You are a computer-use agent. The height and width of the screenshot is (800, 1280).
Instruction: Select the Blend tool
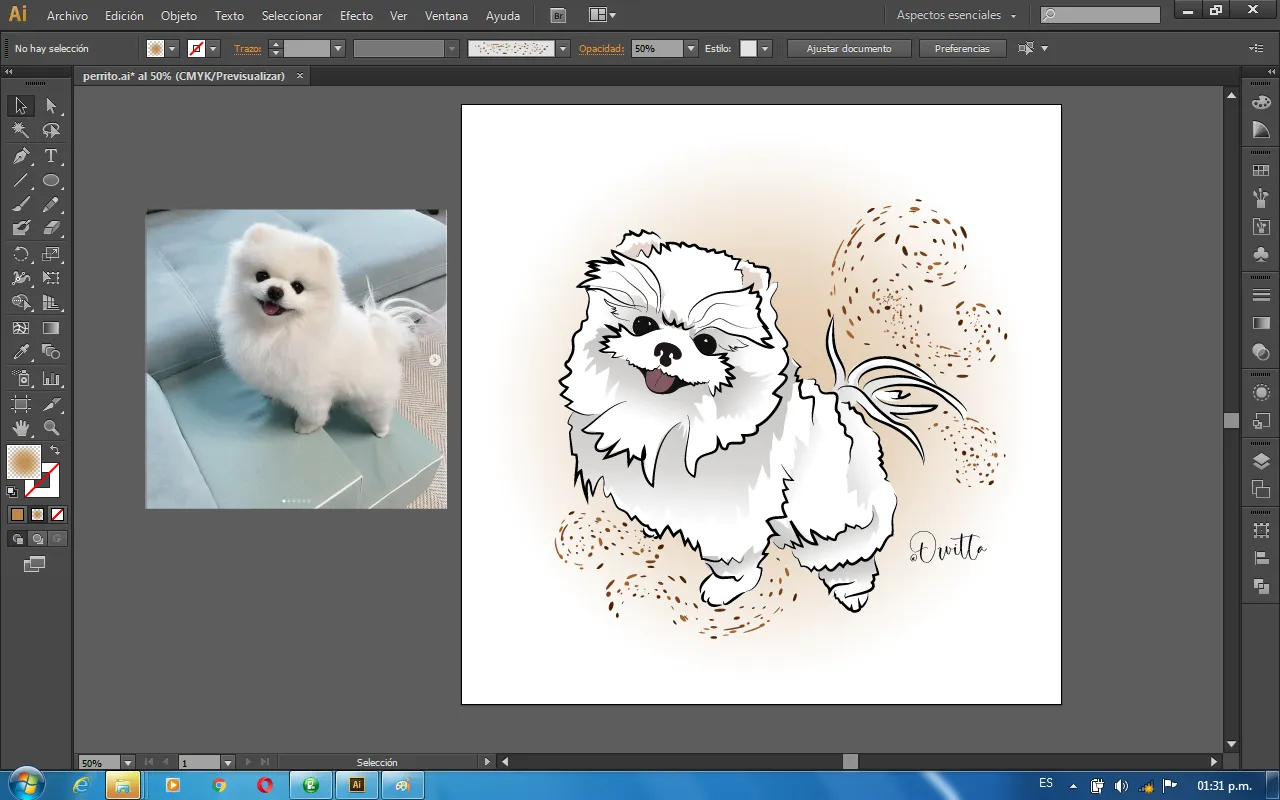pos(51,352)
